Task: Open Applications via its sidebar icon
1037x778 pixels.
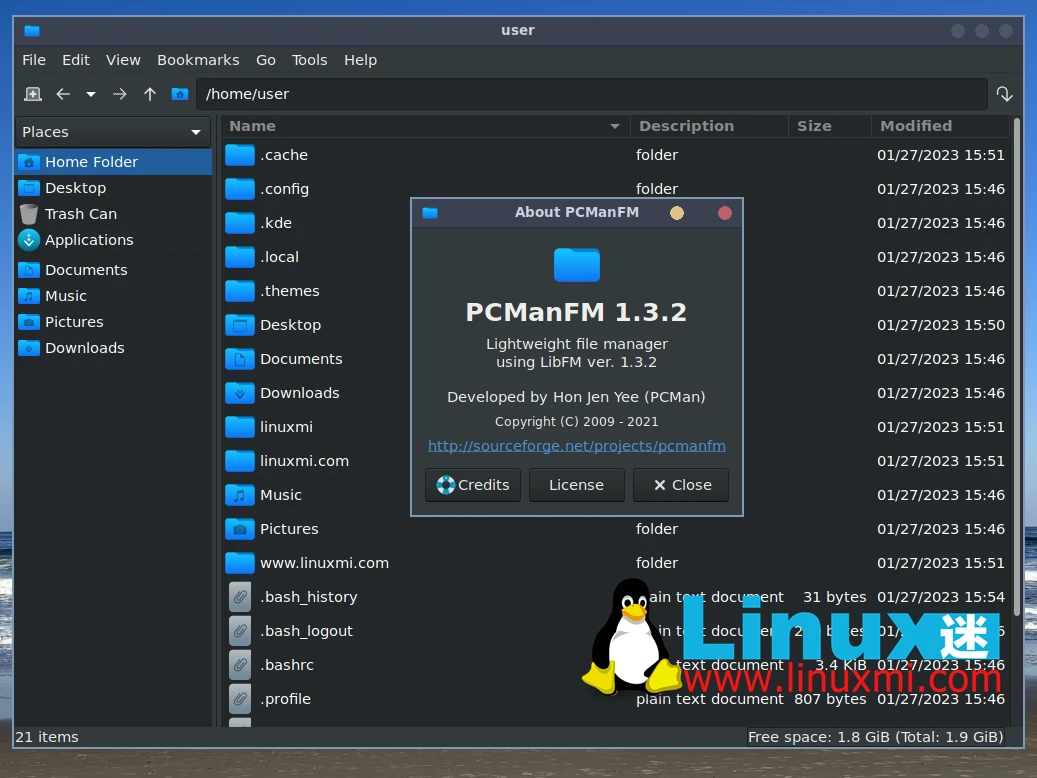Action: coord(30,240)
